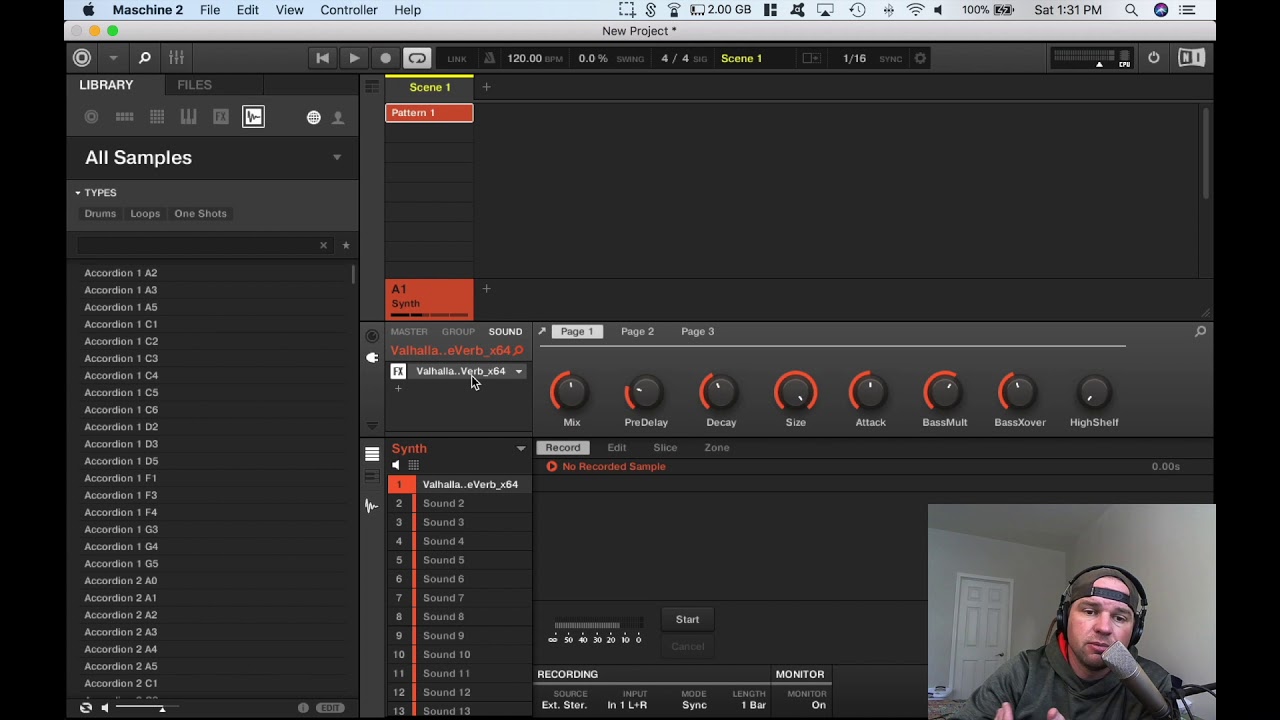This screenshot has width=1280, height=720.
Task: Open sampling Slice tab
Action: coord(665,448)
